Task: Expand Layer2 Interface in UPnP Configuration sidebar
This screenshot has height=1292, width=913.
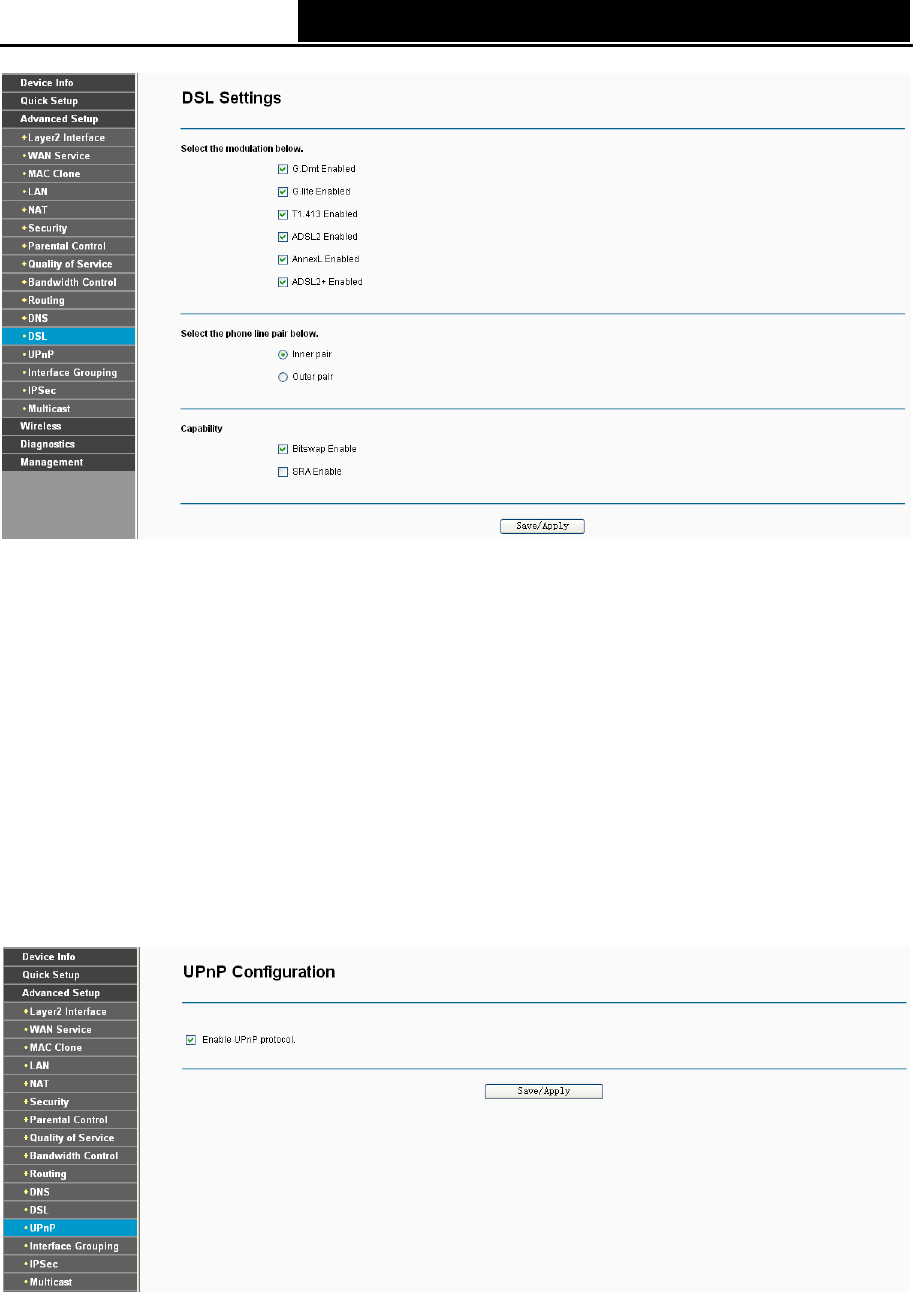Action: [68, 1011]
